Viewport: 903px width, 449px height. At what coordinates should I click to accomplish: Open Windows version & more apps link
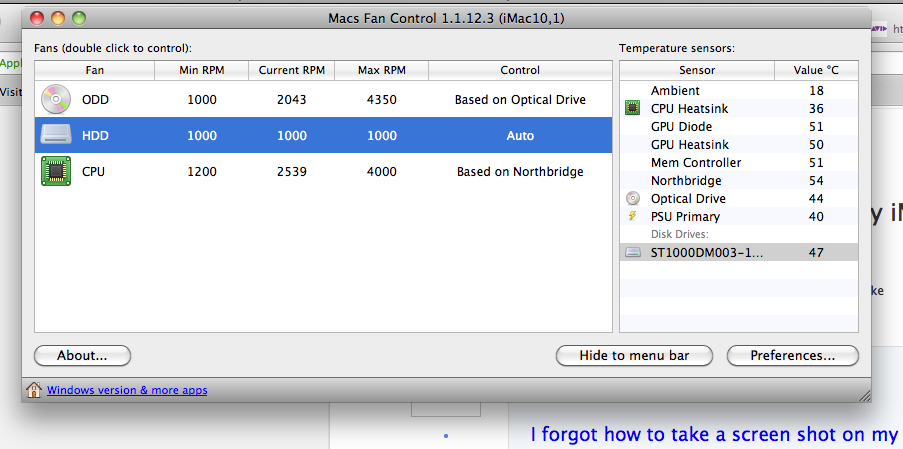click(x=127, y=390)
